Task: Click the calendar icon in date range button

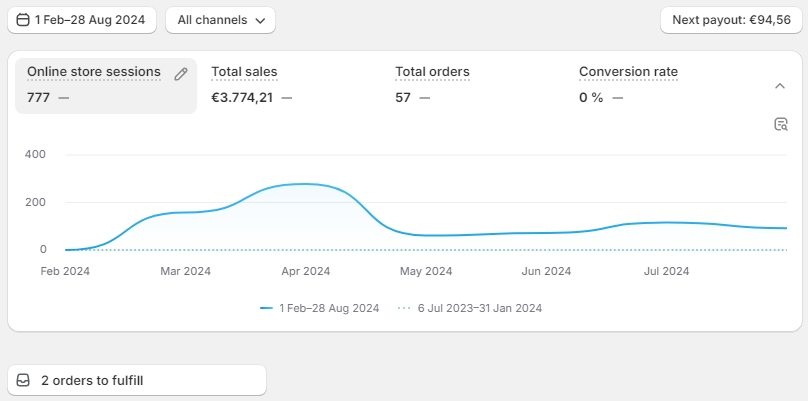Action: click(x=23, y=20)
